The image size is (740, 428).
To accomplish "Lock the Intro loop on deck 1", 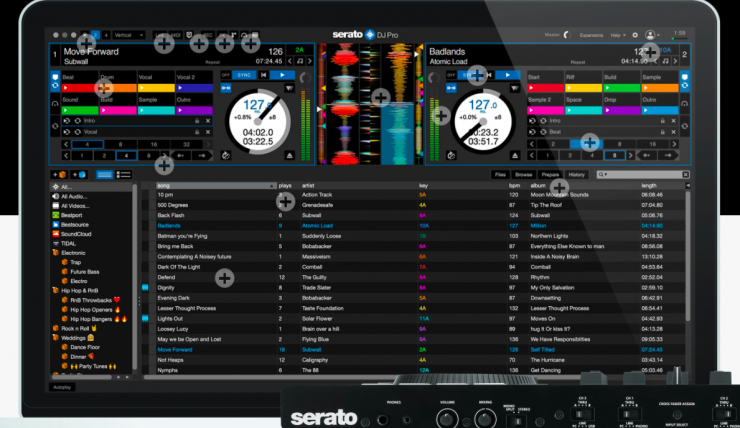I will point(197,121).
